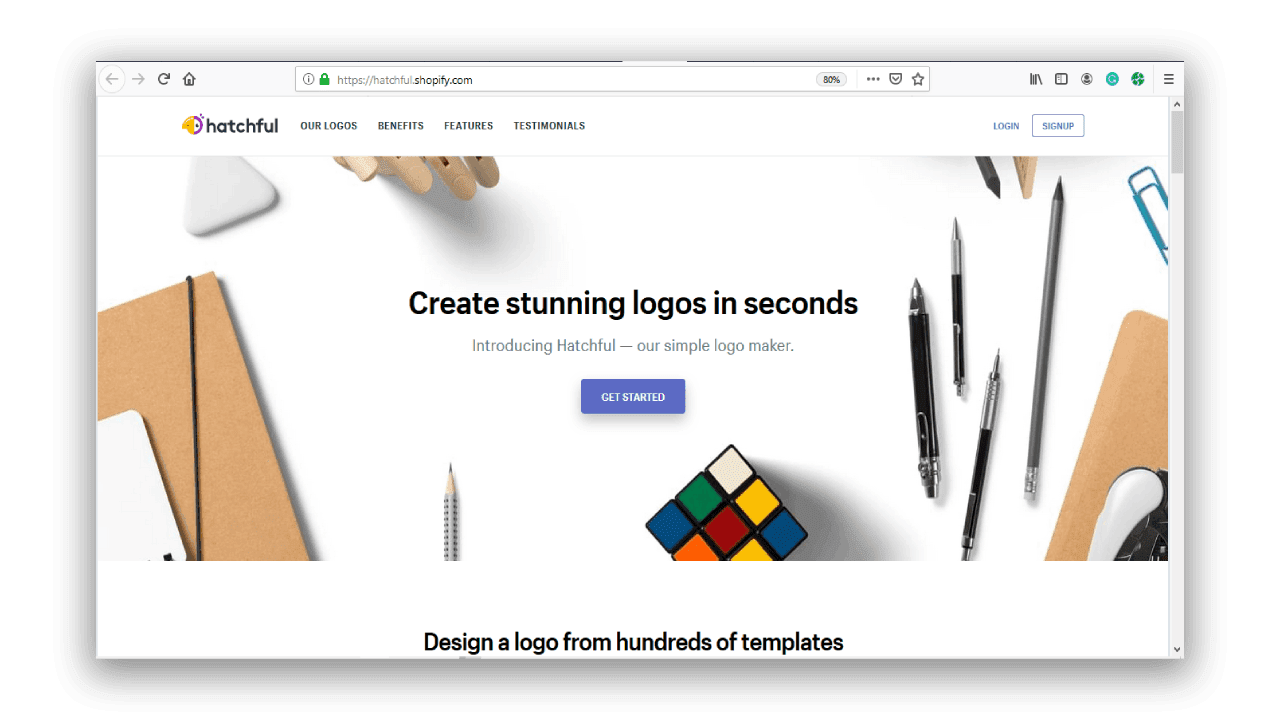The image size is (1280, 720).
Task: Reload the page with the refresh icon
Action: pyautogui.click(x=164, y=79)
